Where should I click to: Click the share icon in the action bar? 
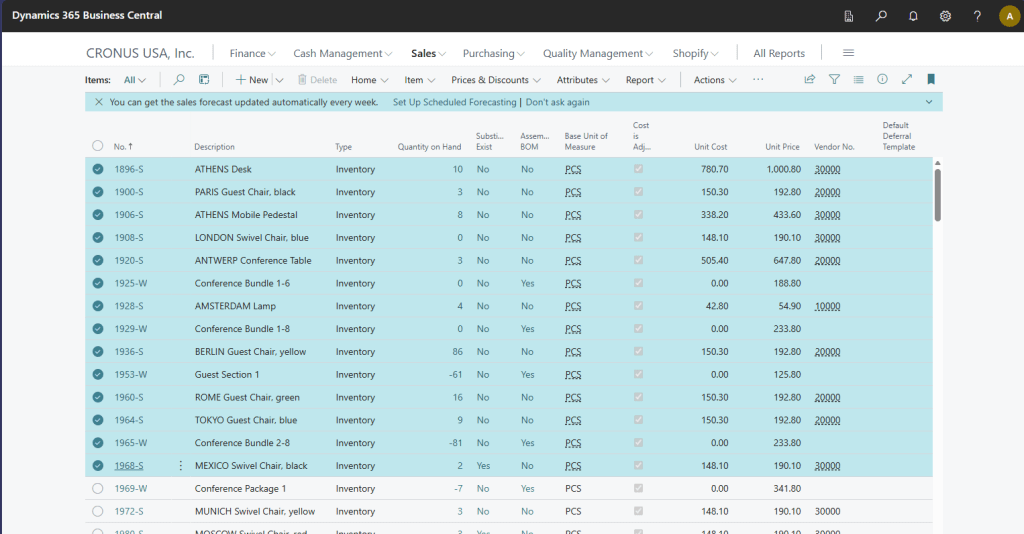(810, 80)
